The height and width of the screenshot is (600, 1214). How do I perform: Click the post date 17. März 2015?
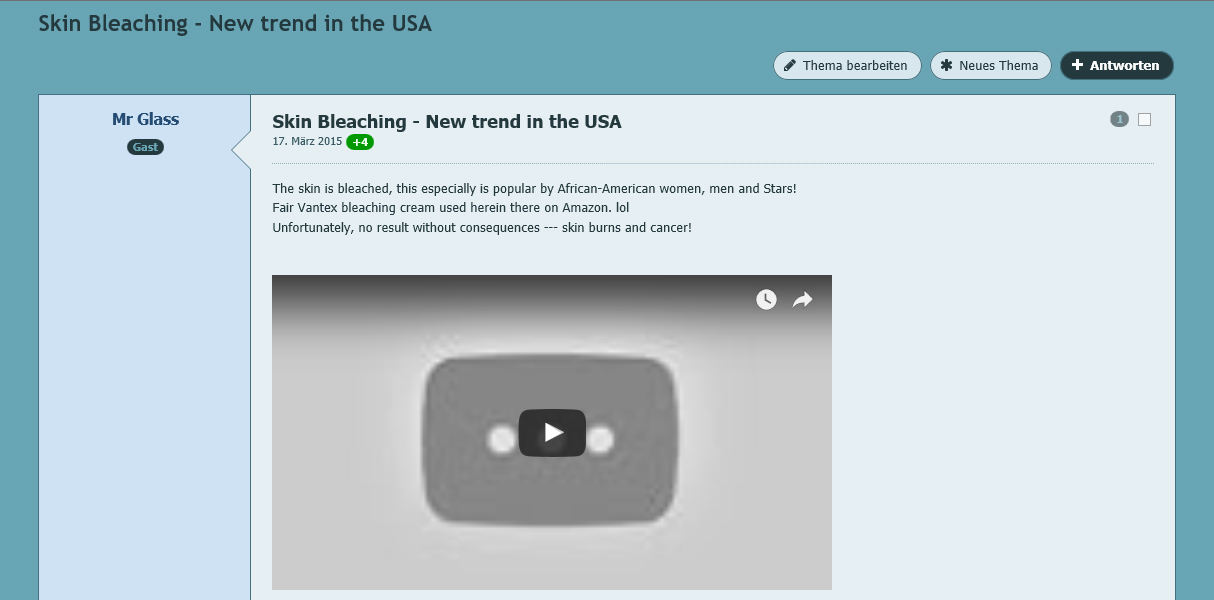tap(307, 142)
